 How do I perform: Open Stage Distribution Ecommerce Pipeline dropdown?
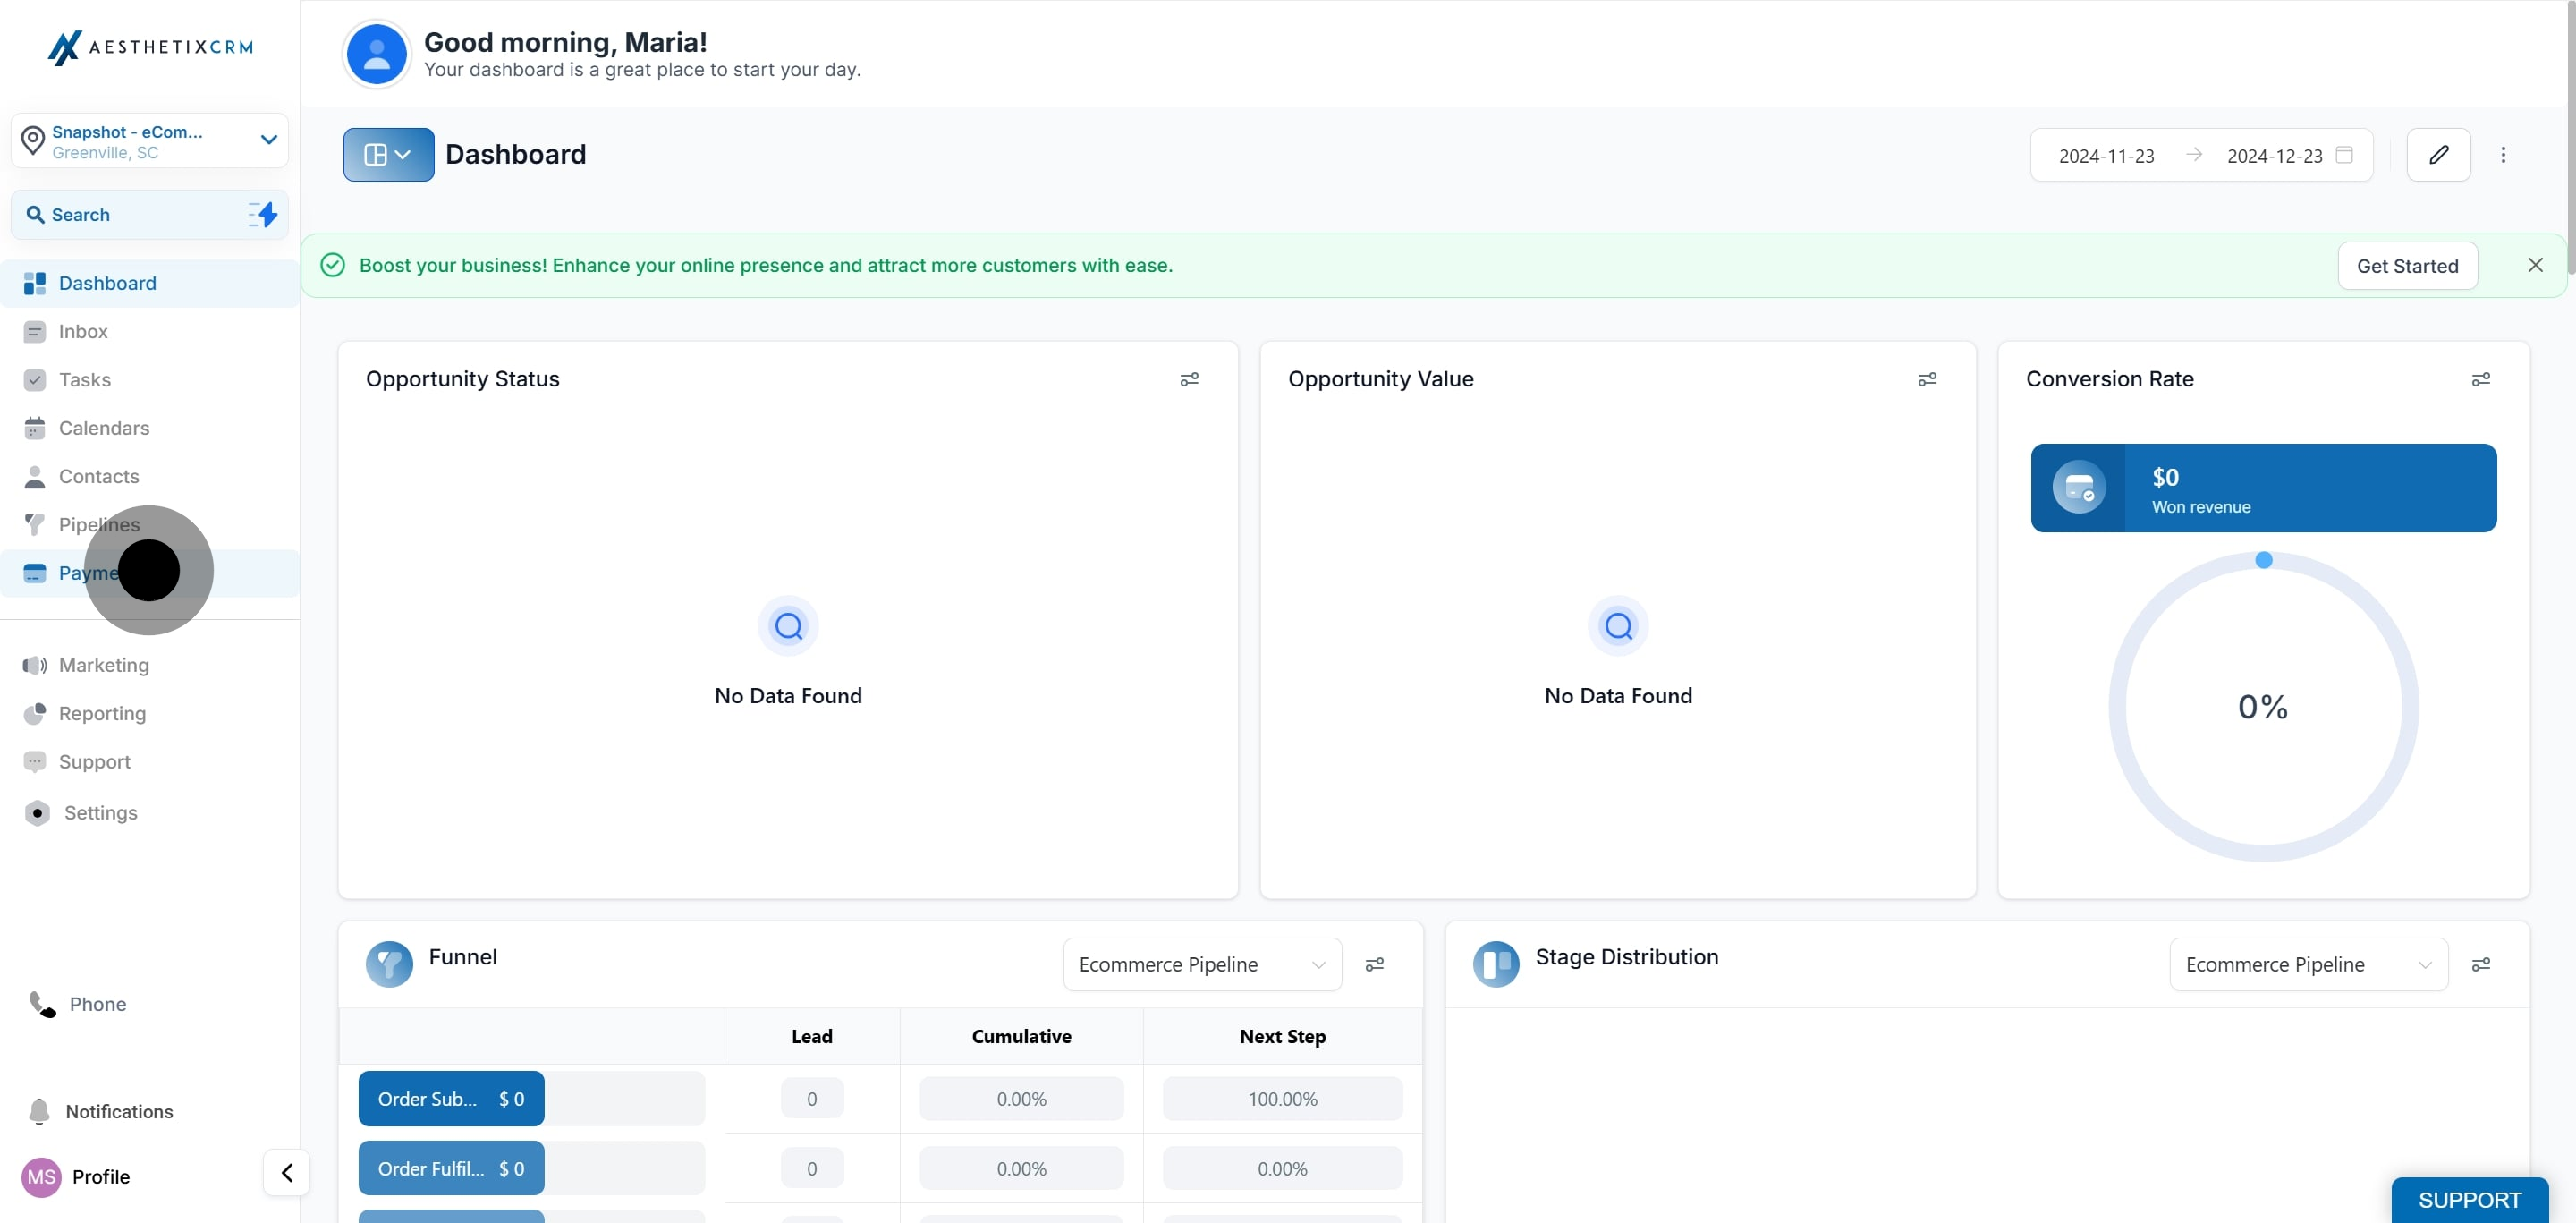2307,964
